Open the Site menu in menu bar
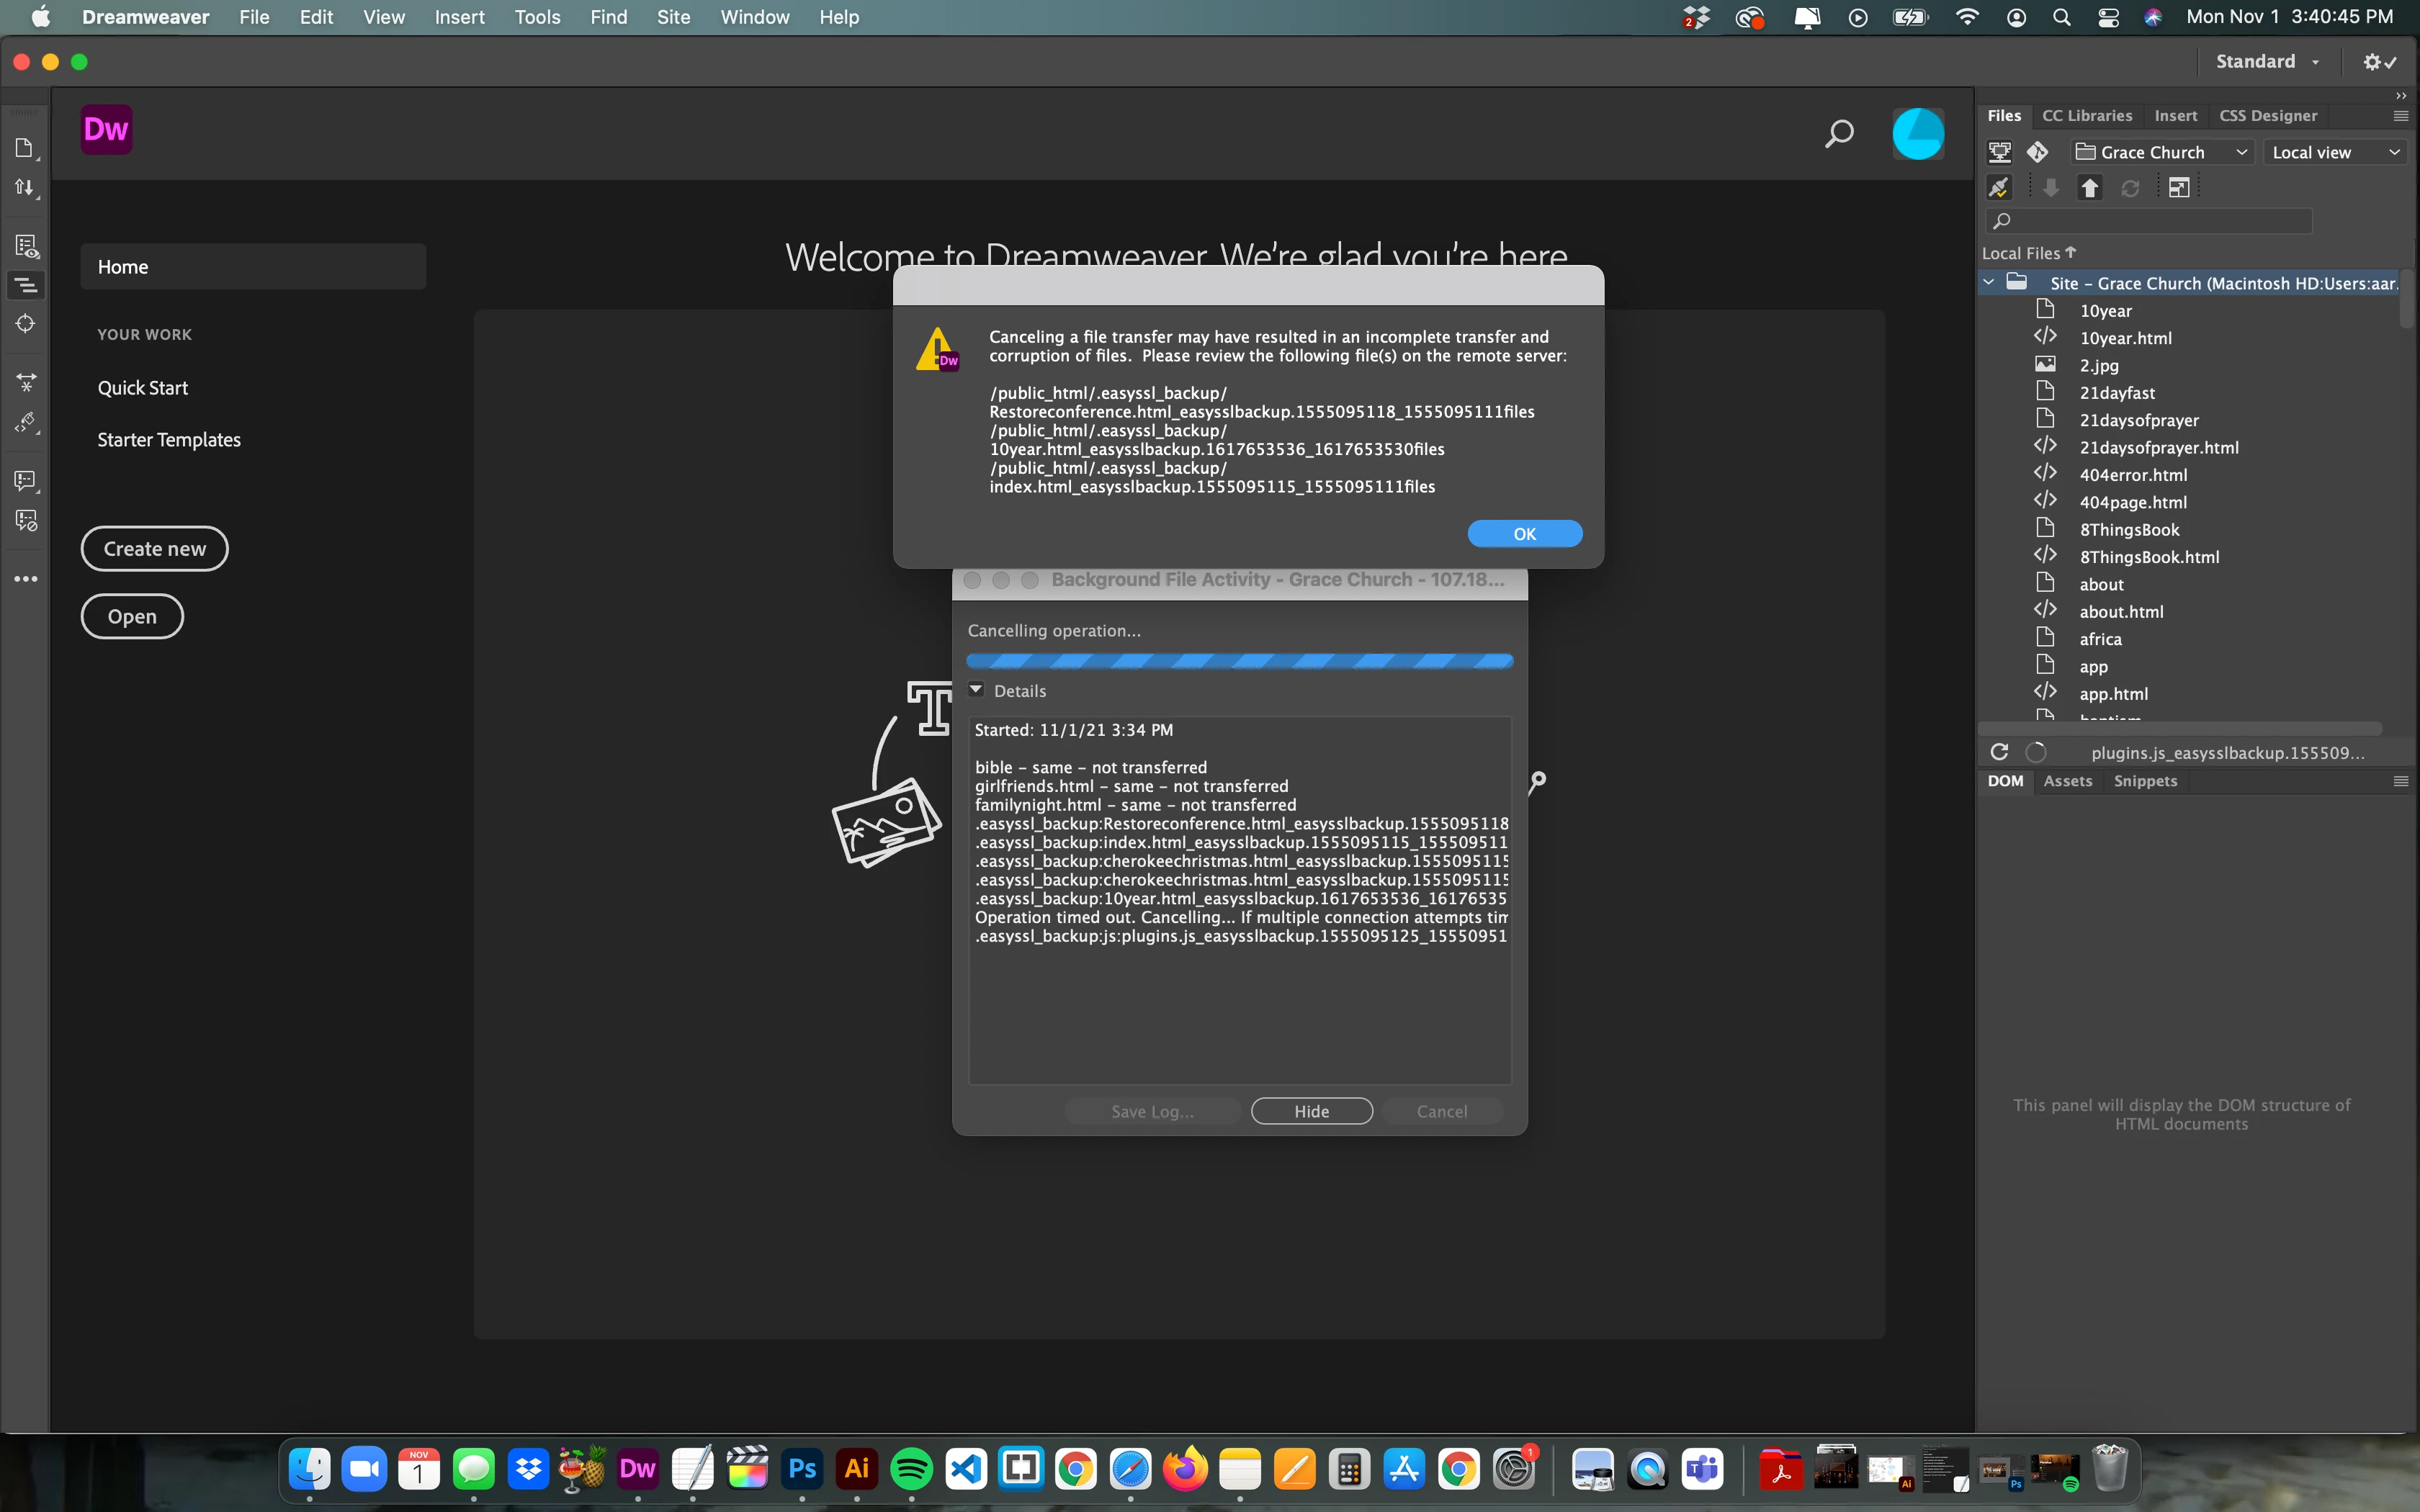 pyautogui.click(x=673, y=17)
